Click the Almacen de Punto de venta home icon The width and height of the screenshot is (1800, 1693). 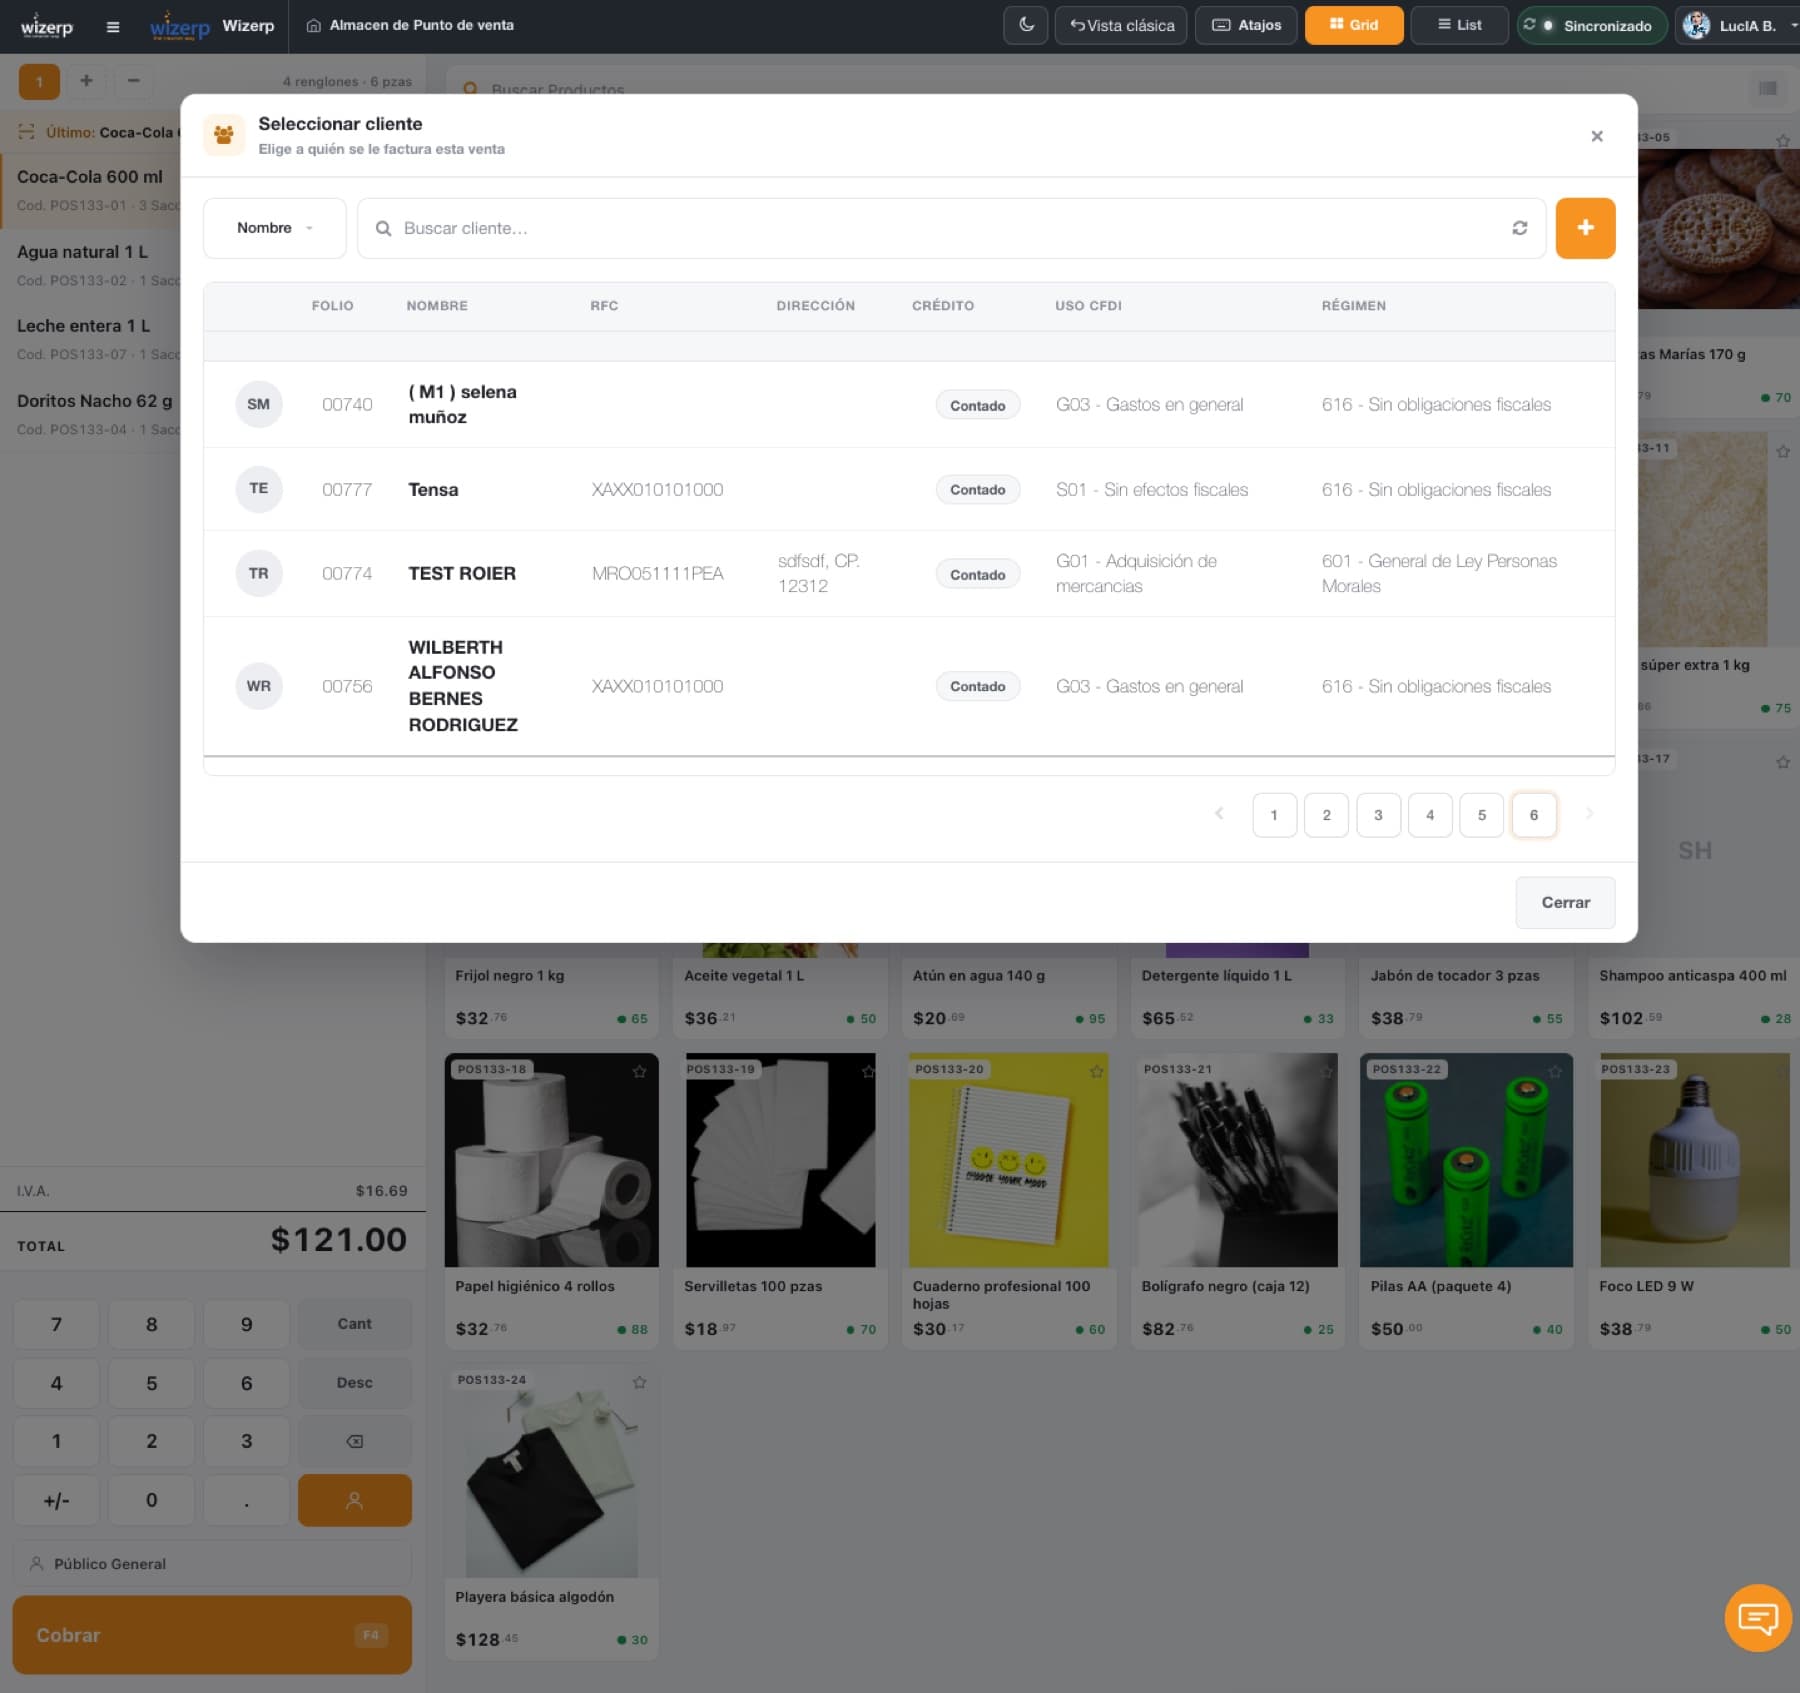[313, 26]
